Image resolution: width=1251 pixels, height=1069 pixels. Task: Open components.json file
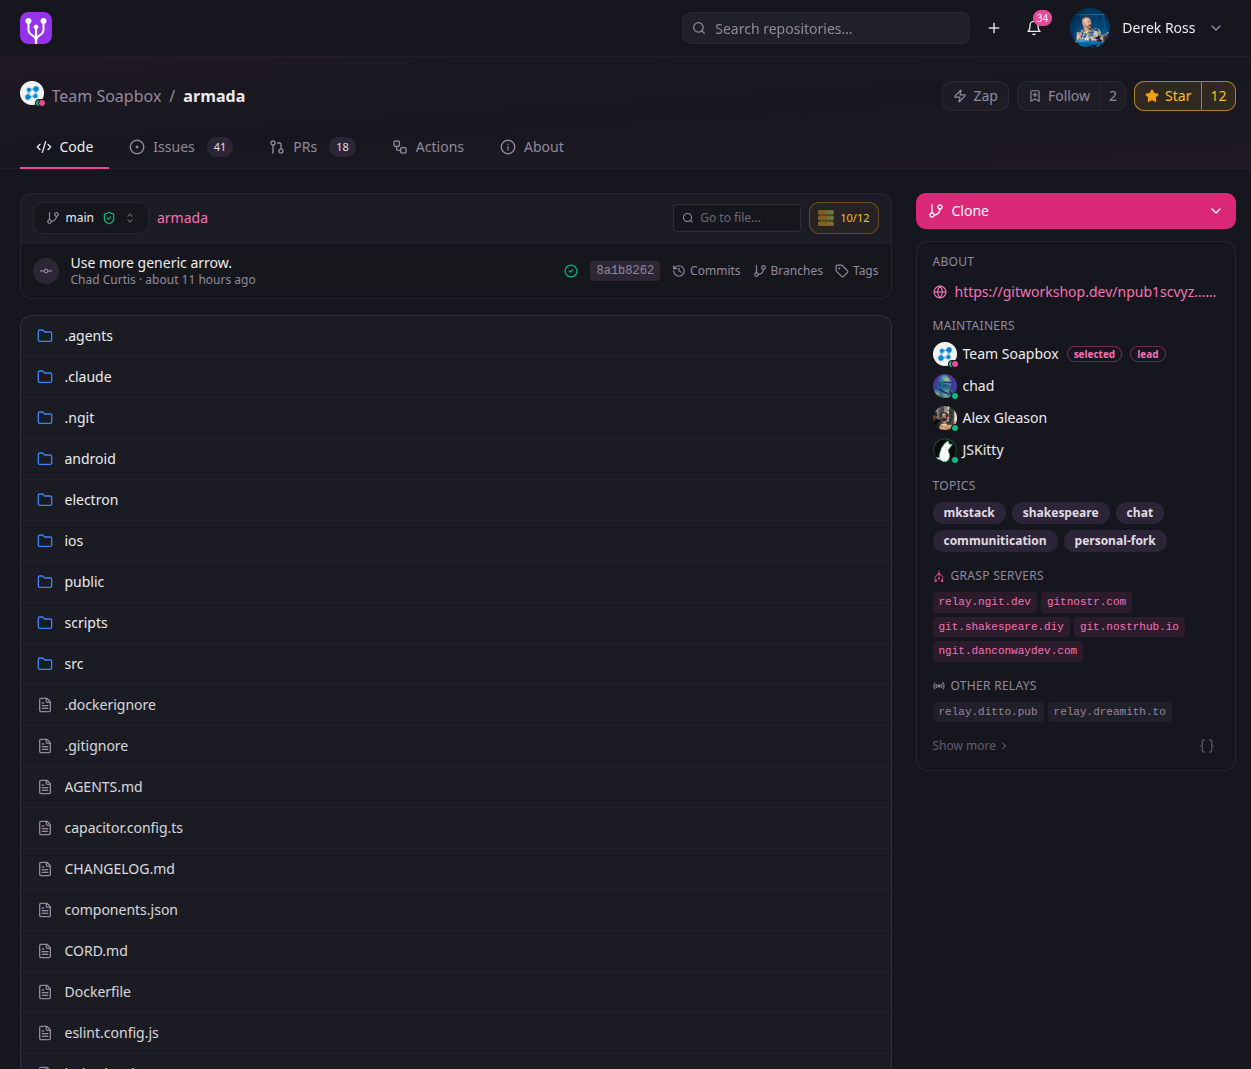click(456, 910)
